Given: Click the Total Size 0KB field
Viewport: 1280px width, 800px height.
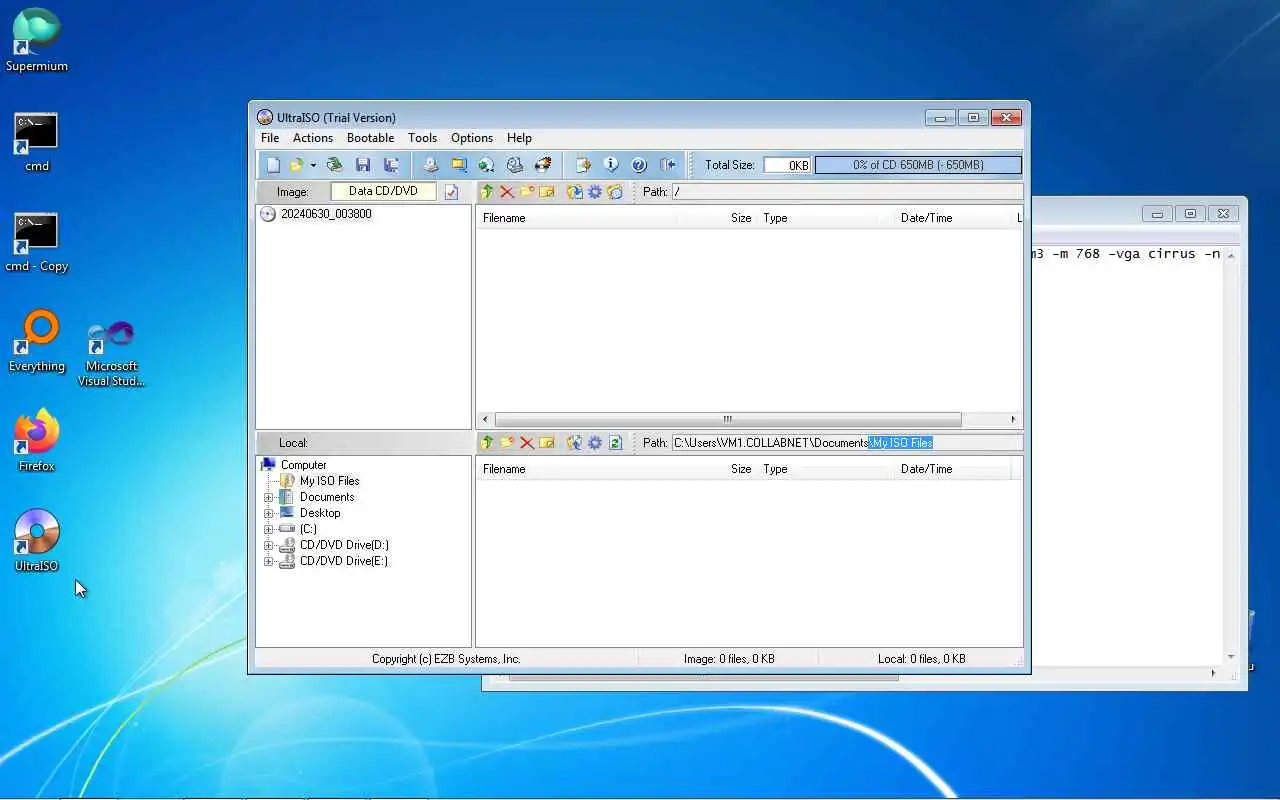Looking at the screenshot, I should (x=787, y=165).
